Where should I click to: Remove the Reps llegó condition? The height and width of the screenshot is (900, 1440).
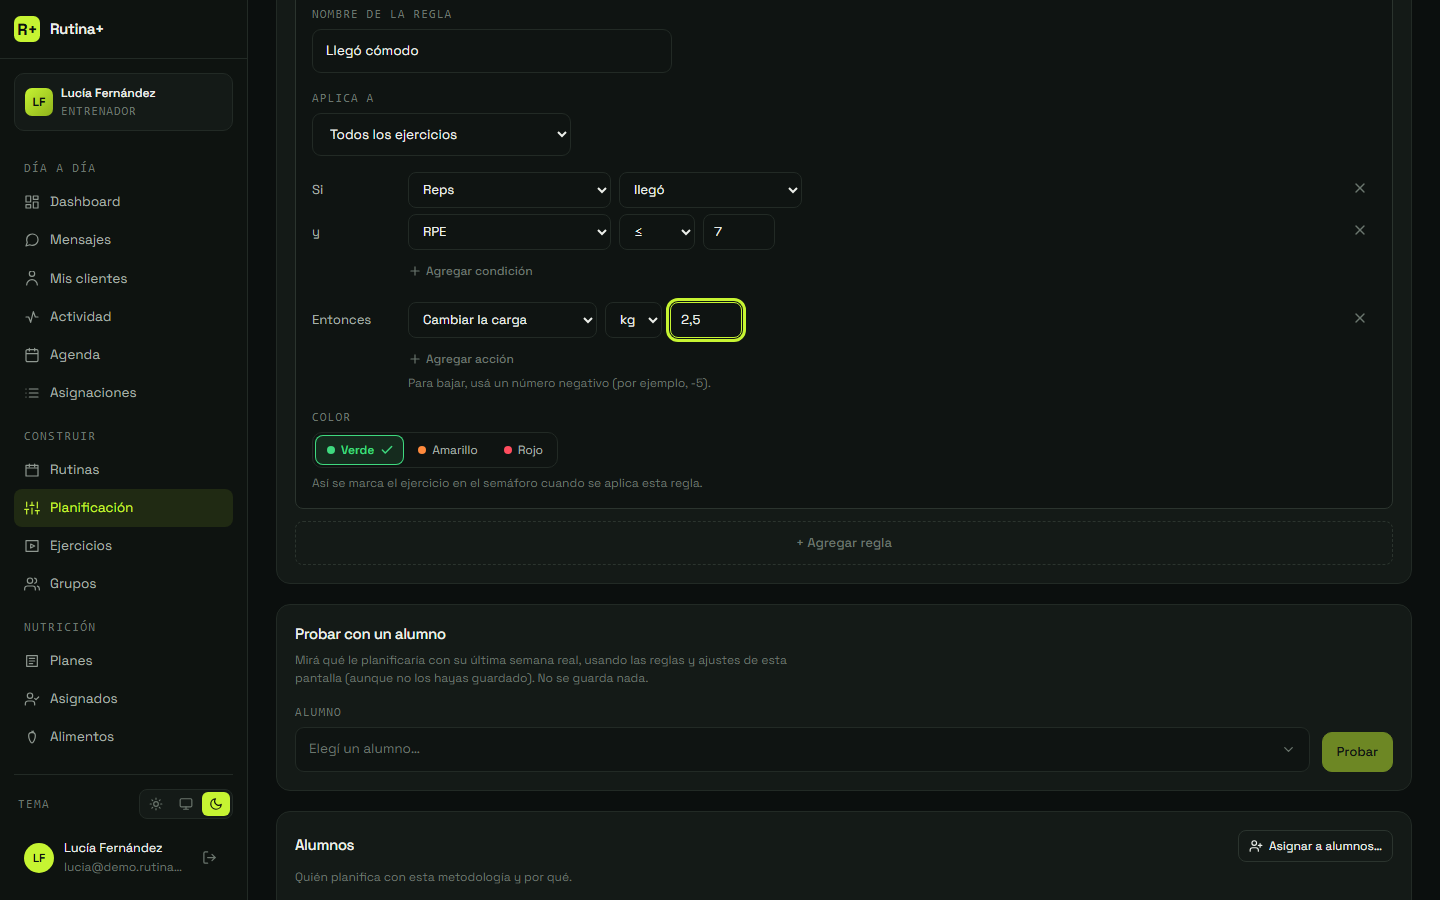(x=1360, y=188)
